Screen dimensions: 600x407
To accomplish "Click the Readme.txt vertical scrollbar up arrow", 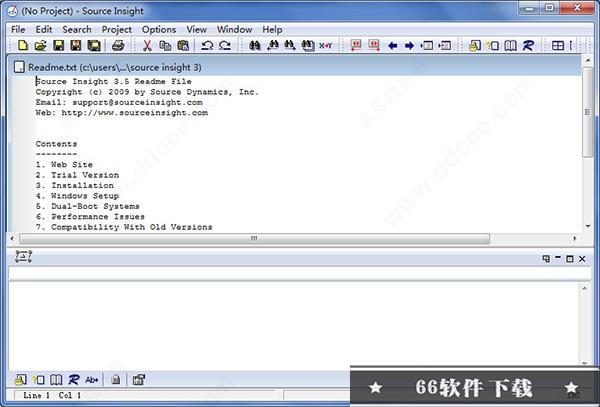I will [588, 60].
